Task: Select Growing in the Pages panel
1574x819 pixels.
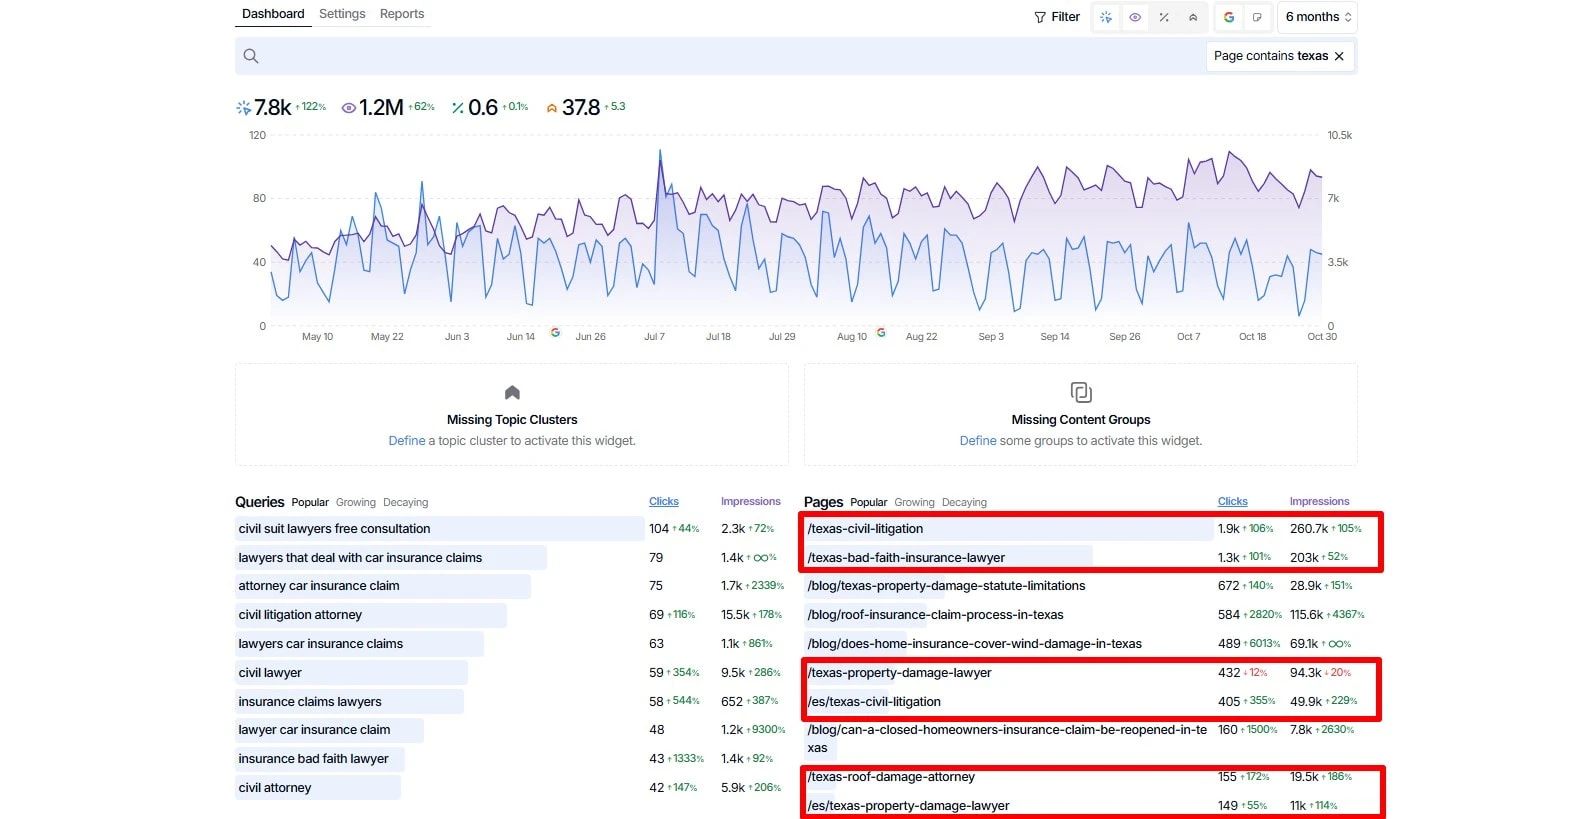Action: pyautogui.click(x=915, y=502)
